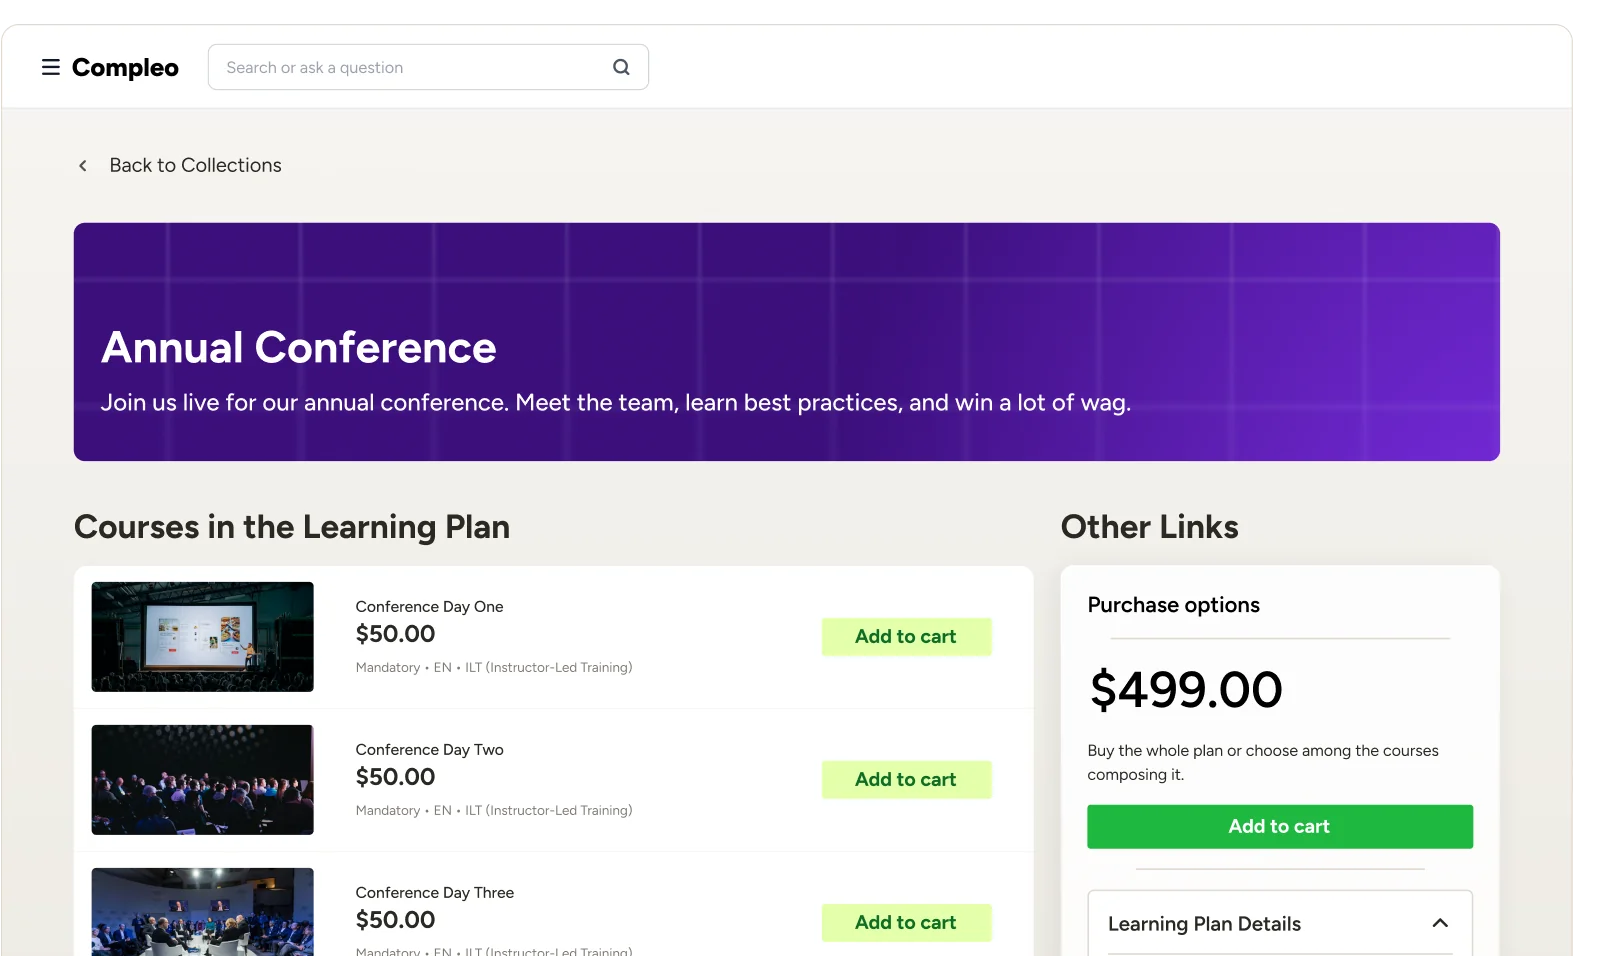Click the 'Join us live' banner subtitle

point(615,403)
